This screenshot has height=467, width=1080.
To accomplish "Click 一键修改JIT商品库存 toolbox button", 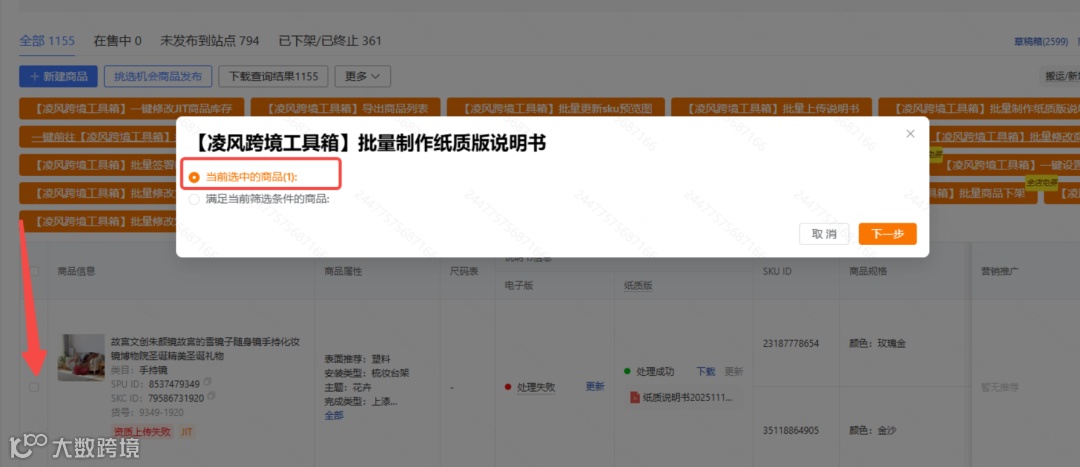I will (x=131, y=108).
